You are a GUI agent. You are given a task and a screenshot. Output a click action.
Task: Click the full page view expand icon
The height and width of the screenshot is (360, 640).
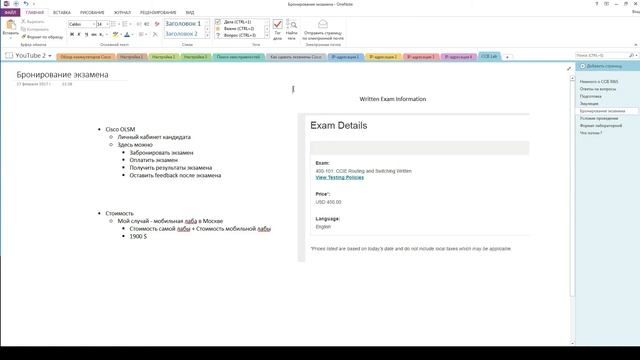569,69
